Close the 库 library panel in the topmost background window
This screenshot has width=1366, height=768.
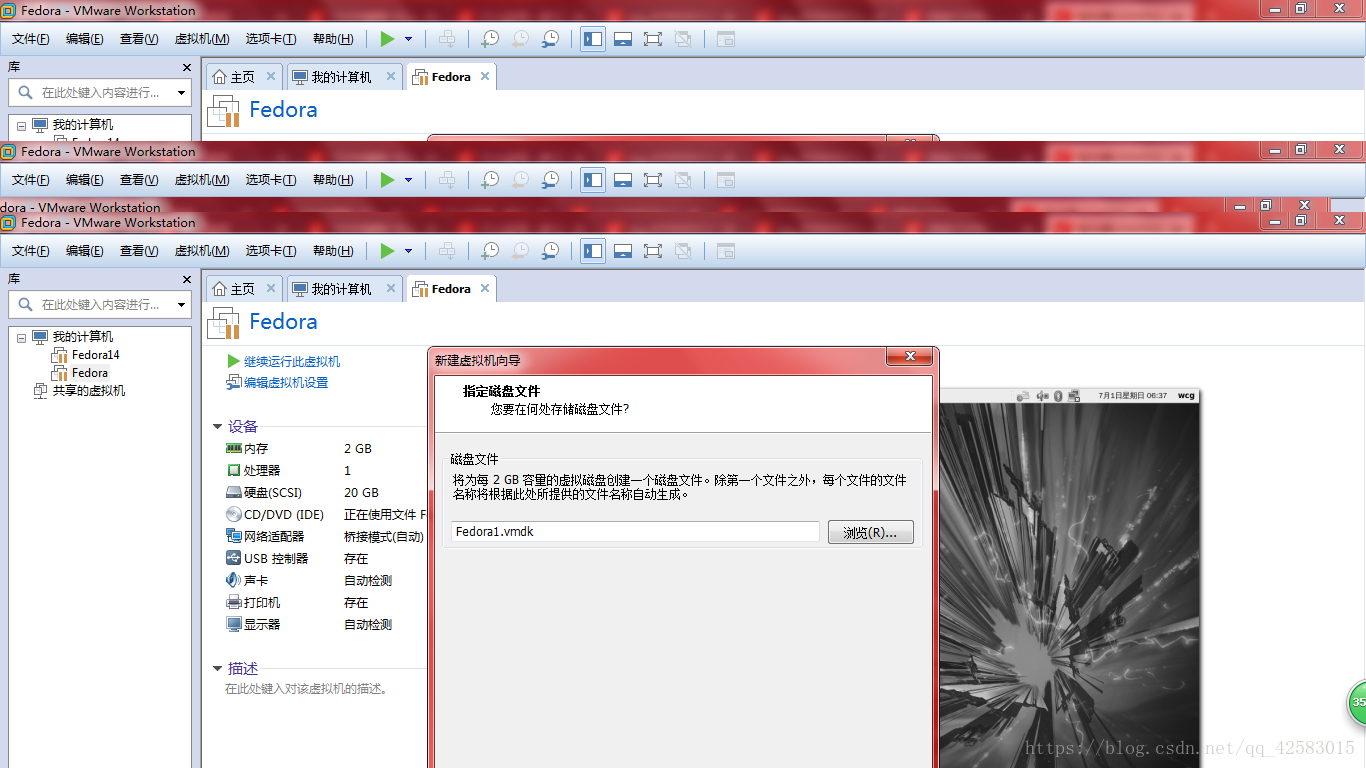(186, 67)
